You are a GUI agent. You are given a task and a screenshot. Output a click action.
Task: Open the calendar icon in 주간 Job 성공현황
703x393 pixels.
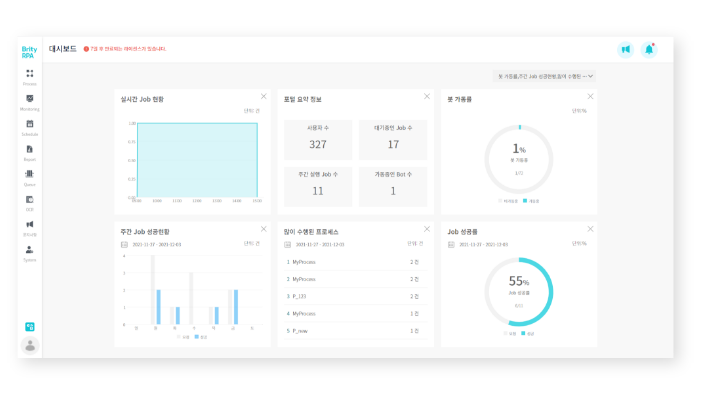click(124, 245)
